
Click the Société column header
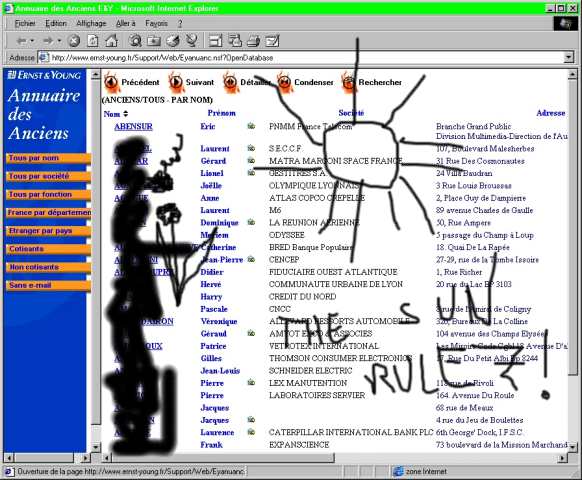pyautogui.click(x=351, y=113)
